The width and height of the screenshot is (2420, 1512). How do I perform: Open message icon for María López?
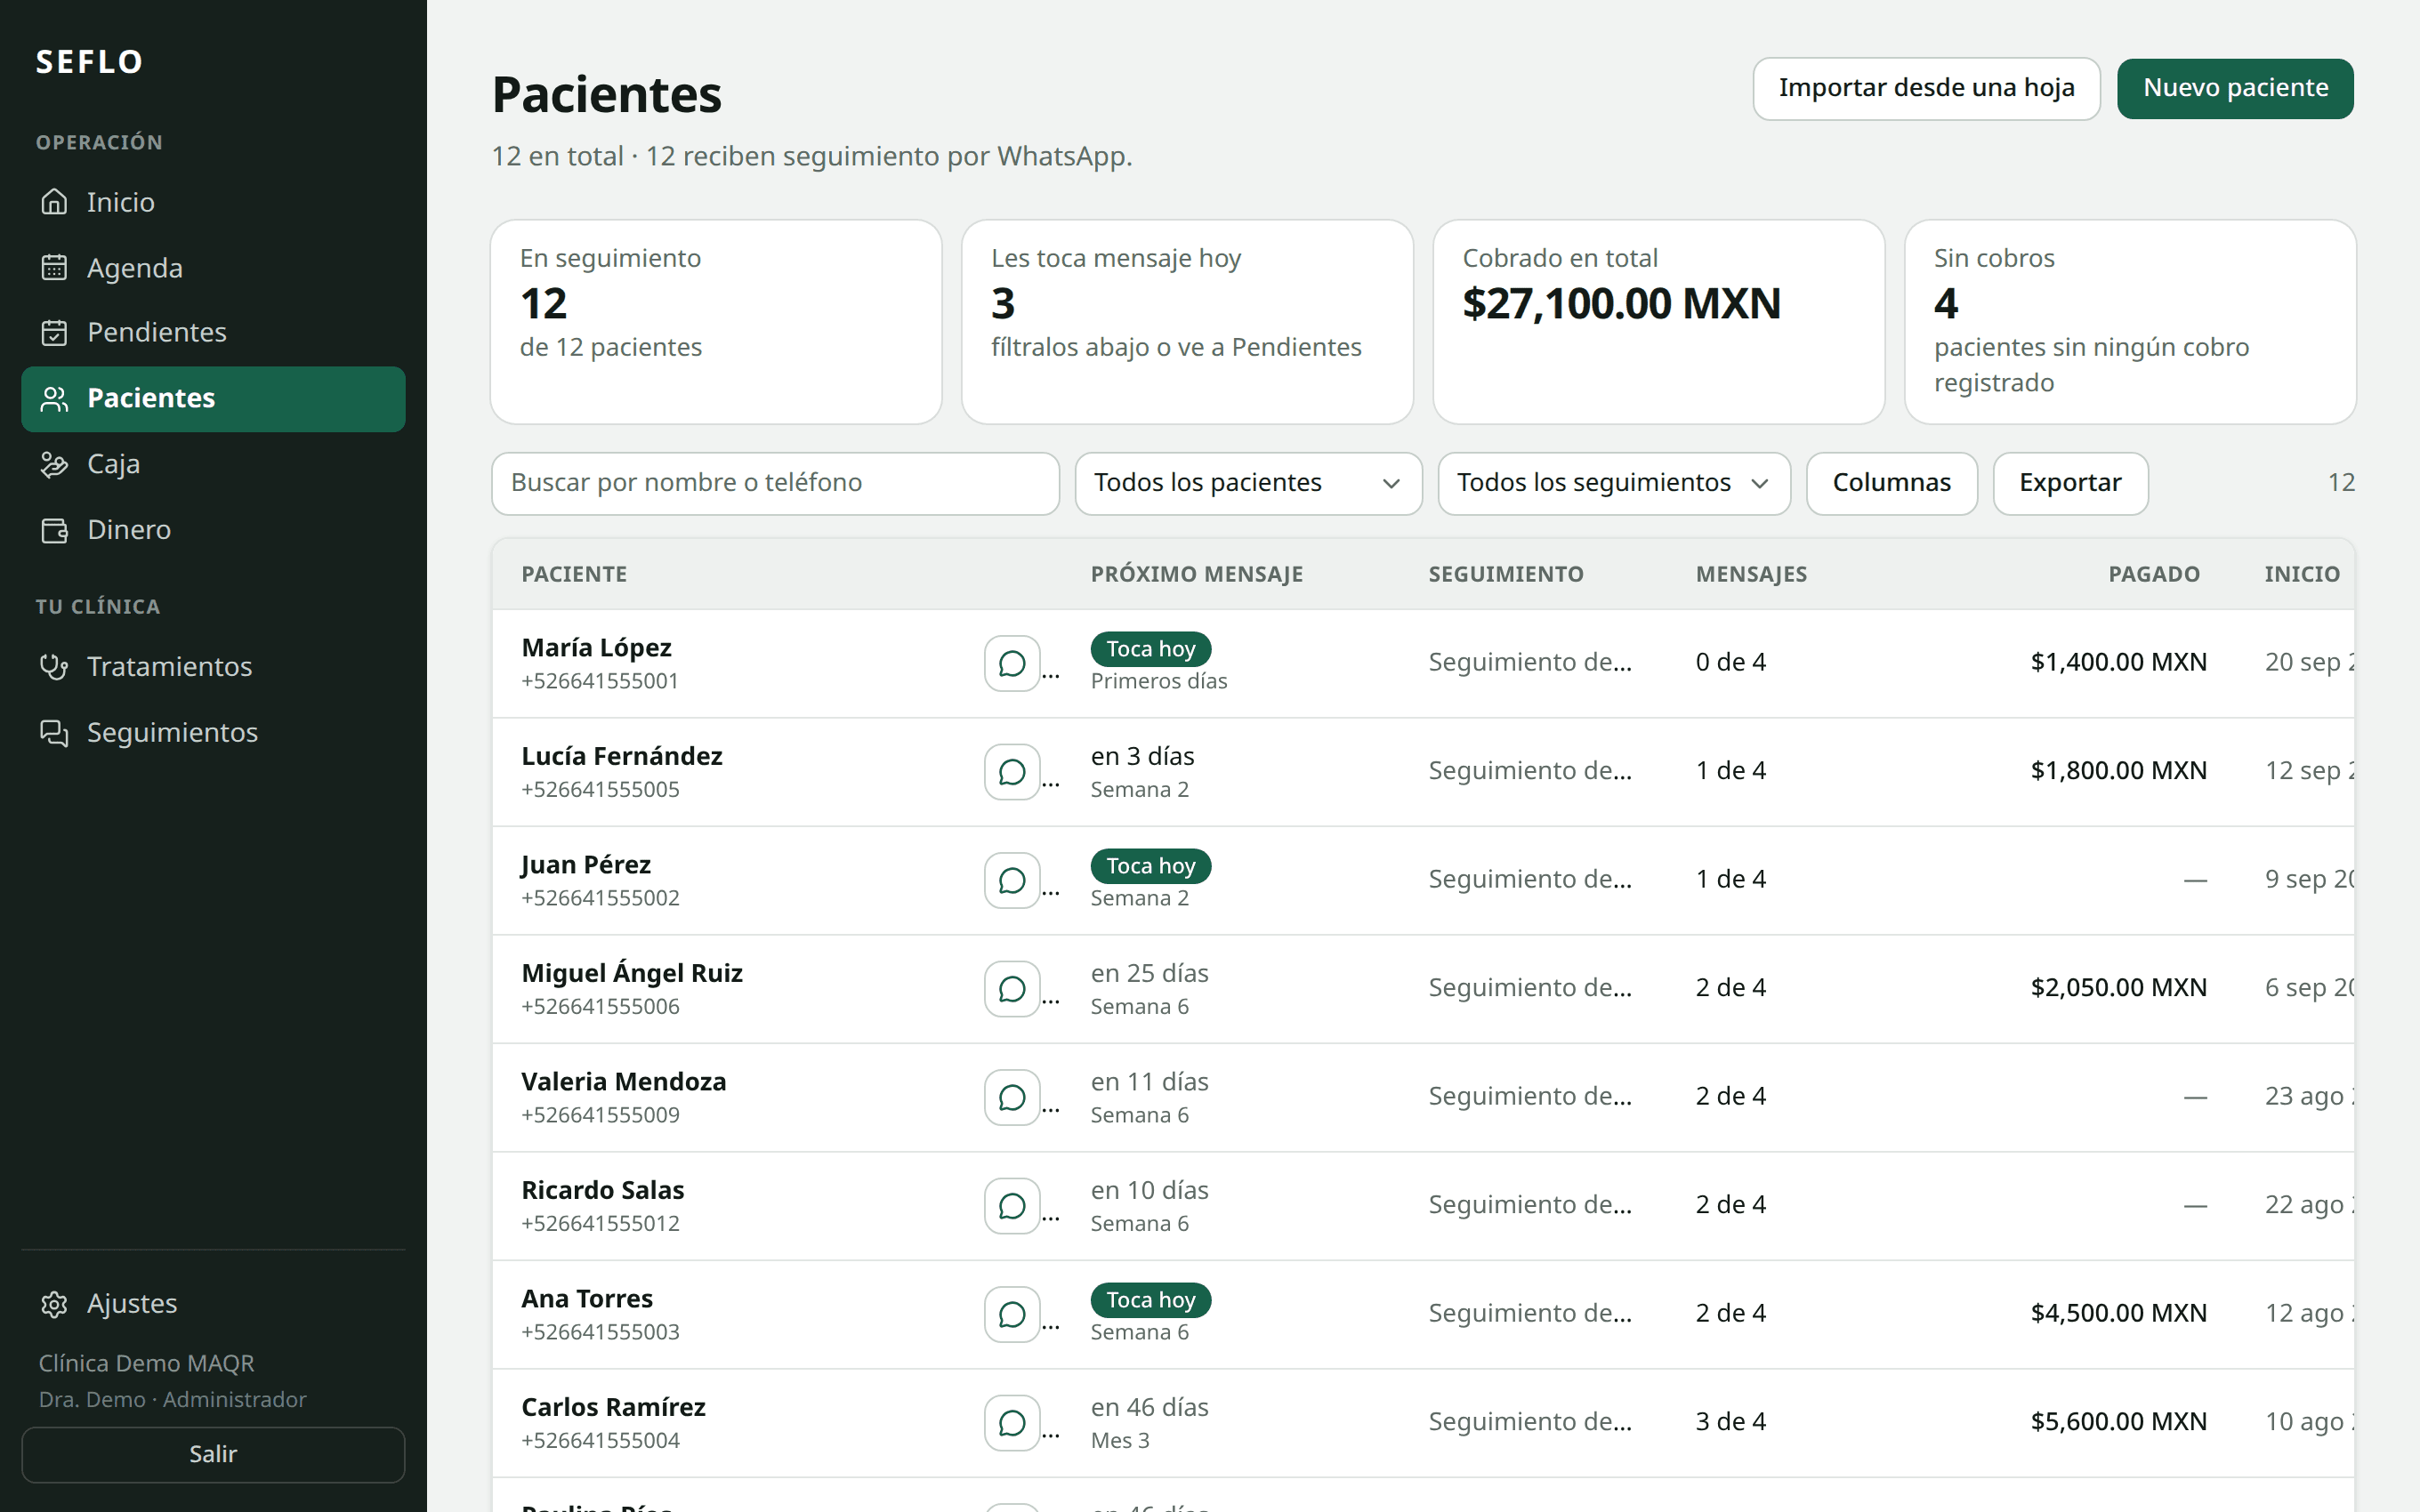pyautogui.click(x=1012, y=663)
